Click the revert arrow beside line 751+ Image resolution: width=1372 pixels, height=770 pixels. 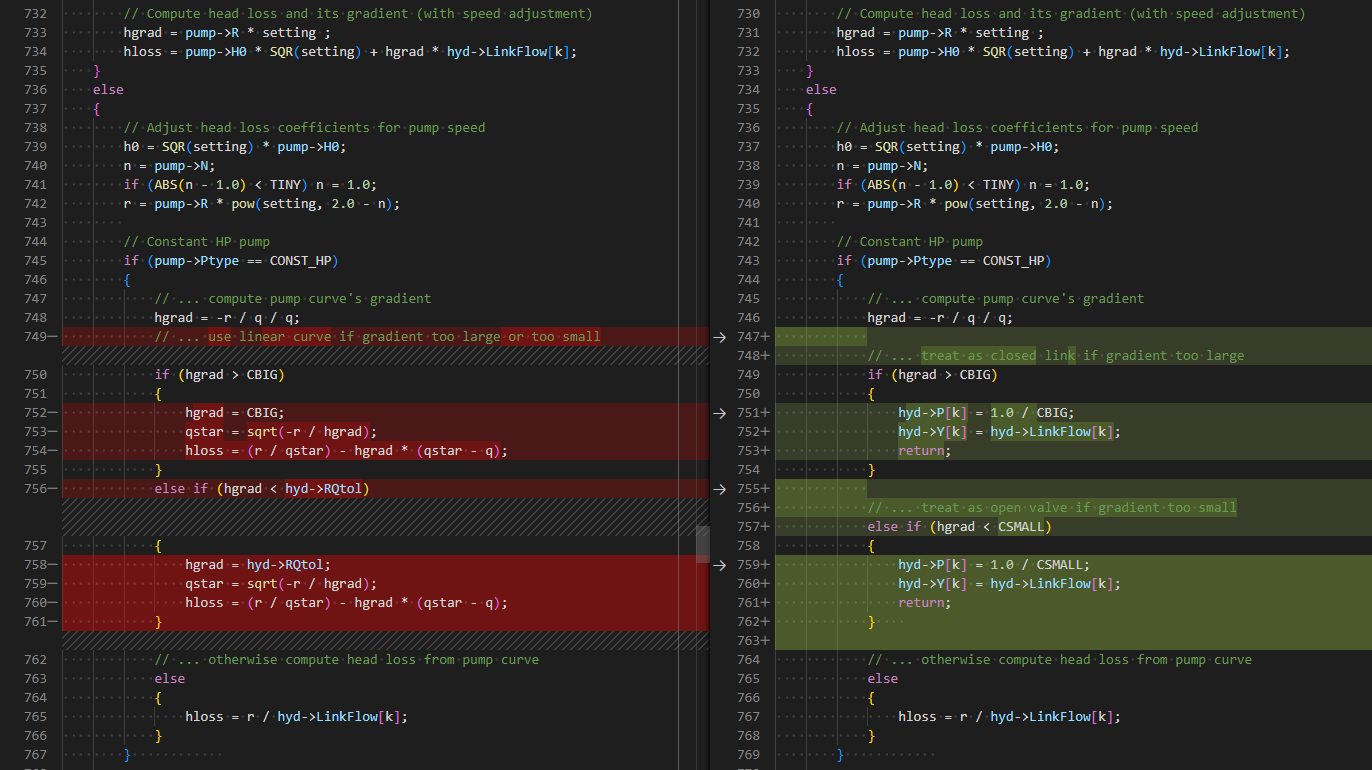719,413
